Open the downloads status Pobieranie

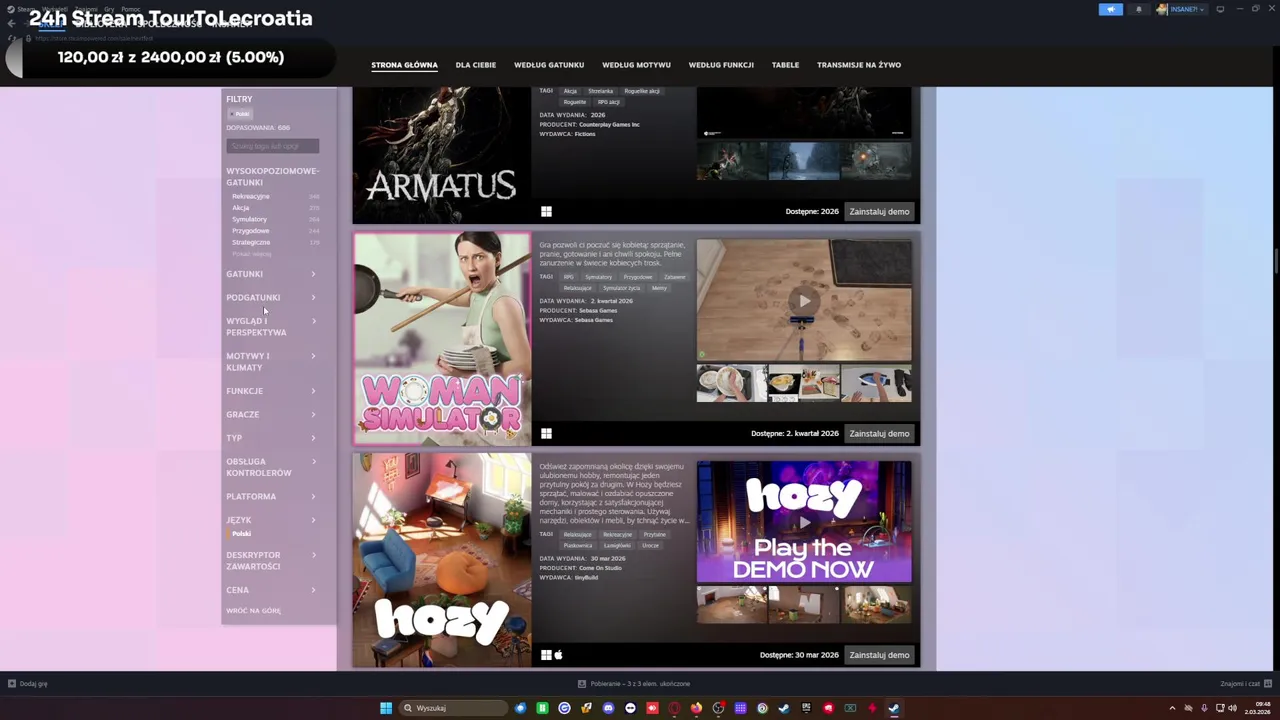[x=634, y=684]
